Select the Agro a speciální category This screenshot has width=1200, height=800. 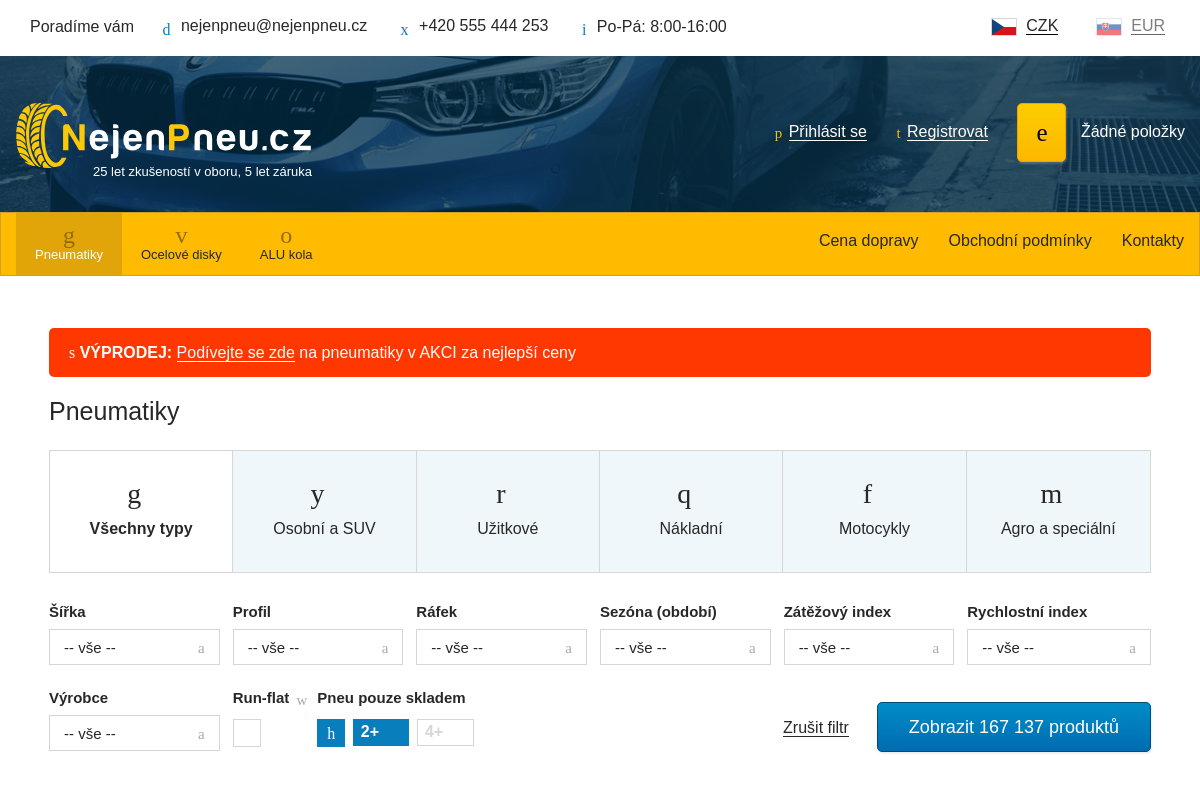tap(1057, 510)
